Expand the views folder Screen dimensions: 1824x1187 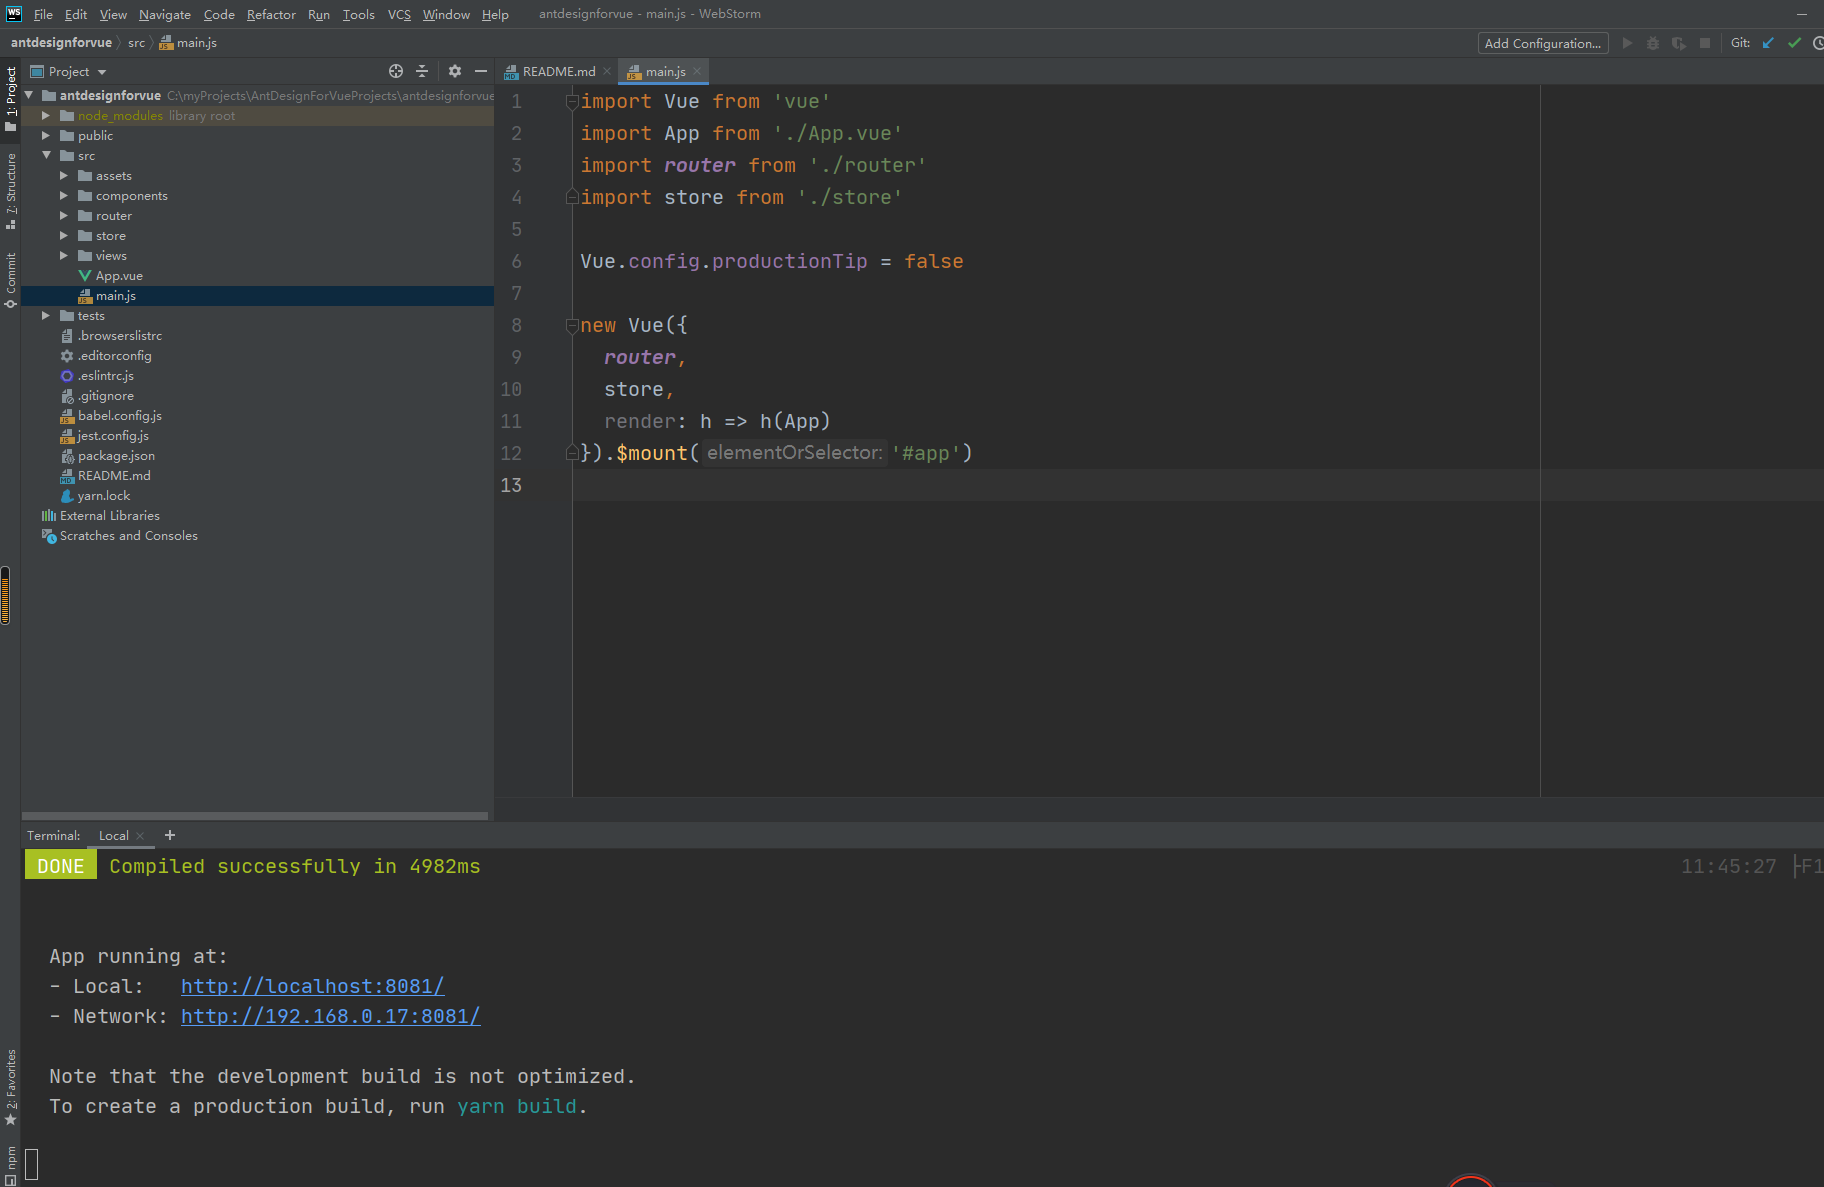[64, 255]
